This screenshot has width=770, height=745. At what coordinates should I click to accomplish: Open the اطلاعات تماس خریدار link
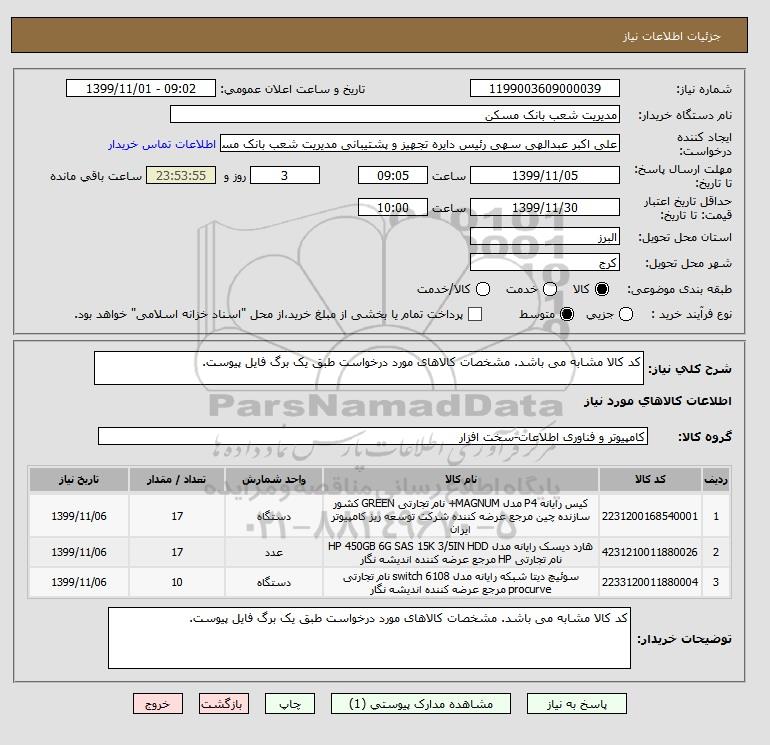point(161,144)
